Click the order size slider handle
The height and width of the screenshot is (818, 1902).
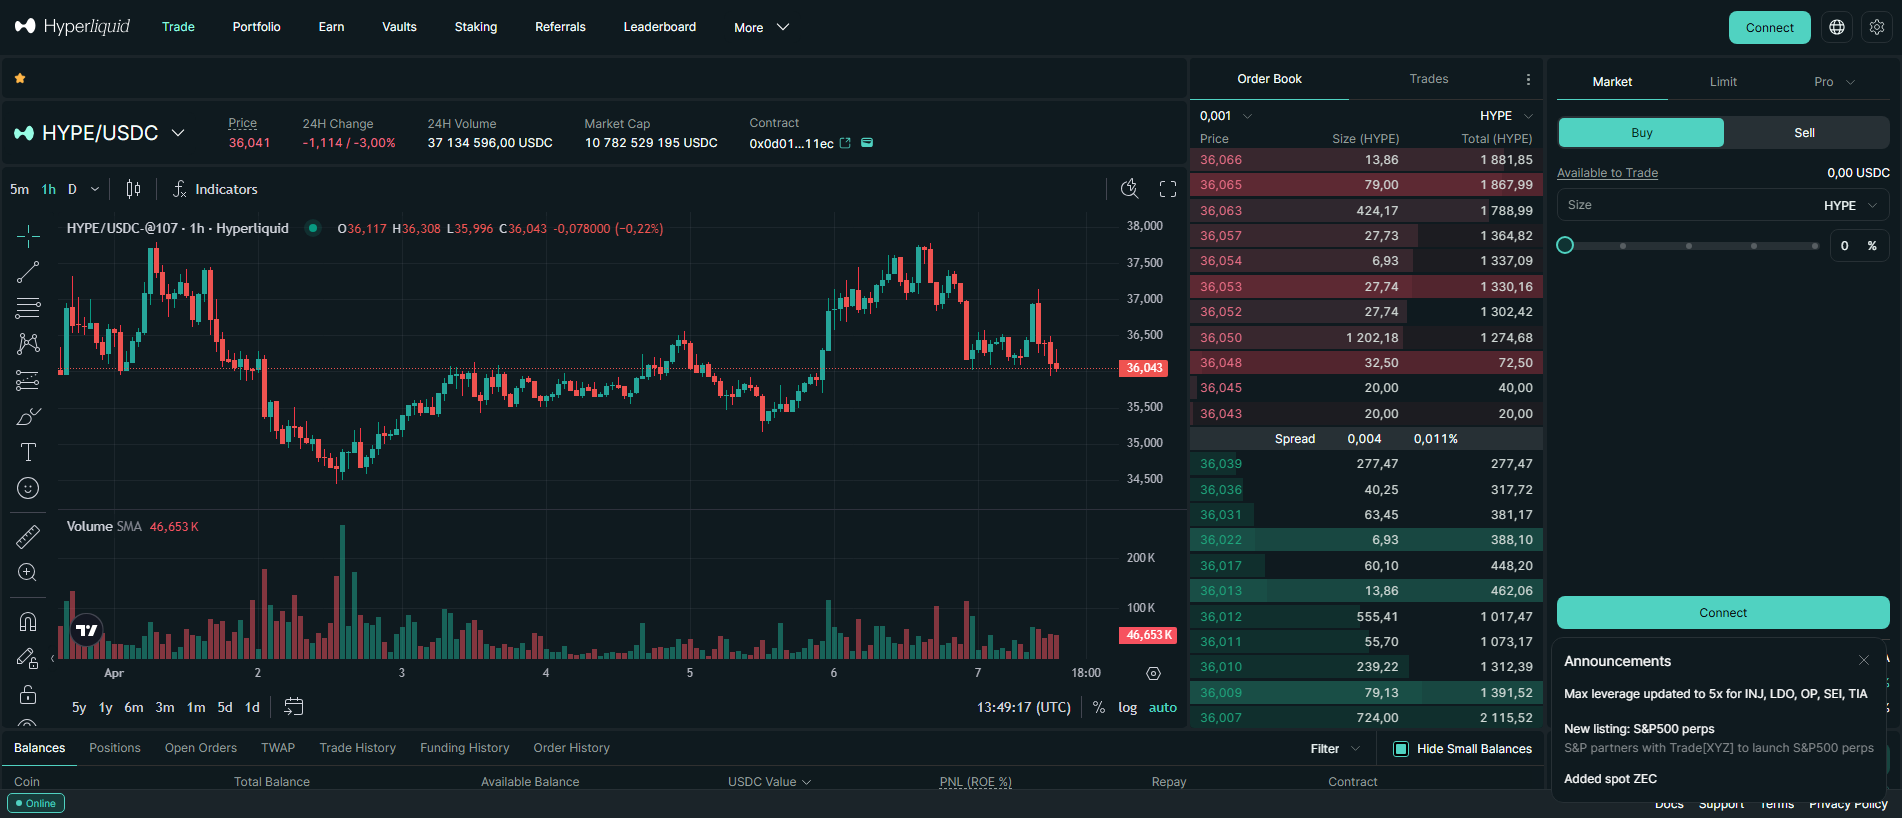tap(1565, 245)
